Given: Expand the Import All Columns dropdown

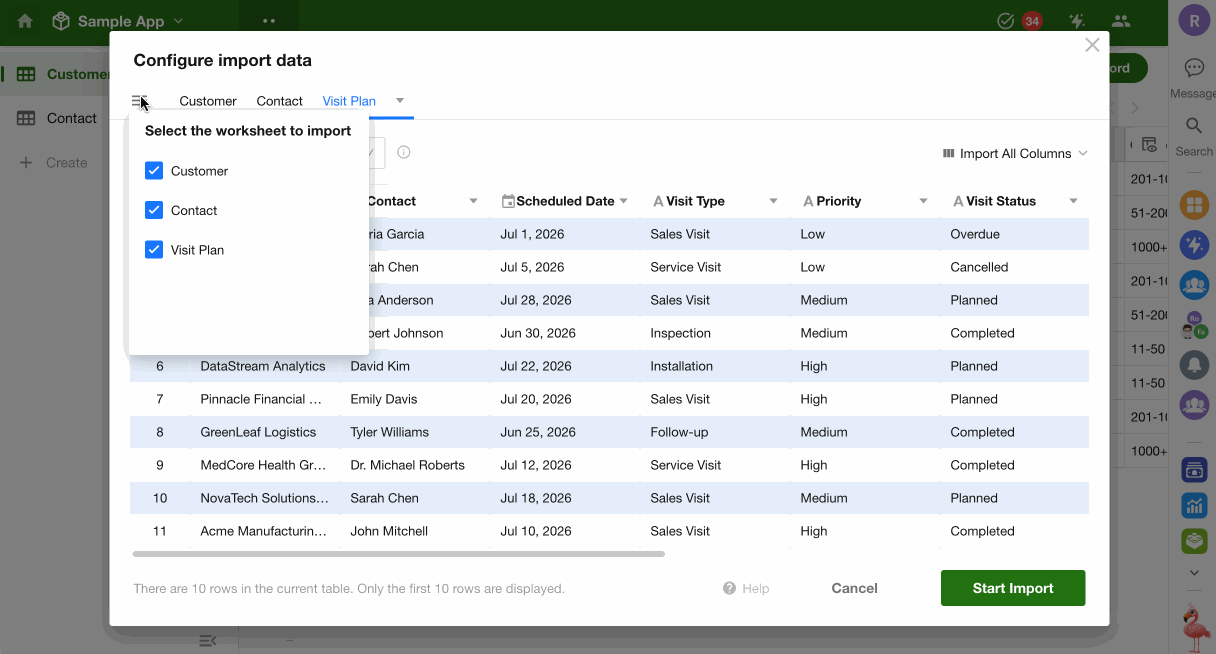Looking at the screenshot, I should click(1015, 154).
